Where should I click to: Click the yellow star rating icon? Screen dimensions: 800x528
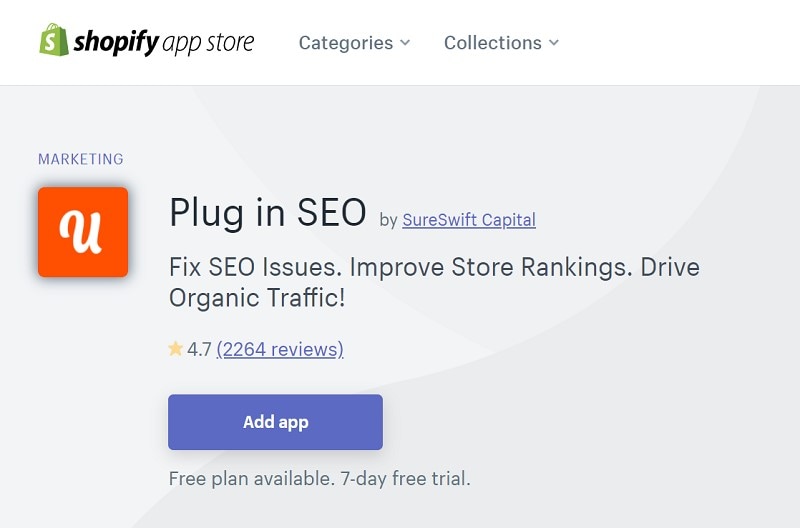176,349
